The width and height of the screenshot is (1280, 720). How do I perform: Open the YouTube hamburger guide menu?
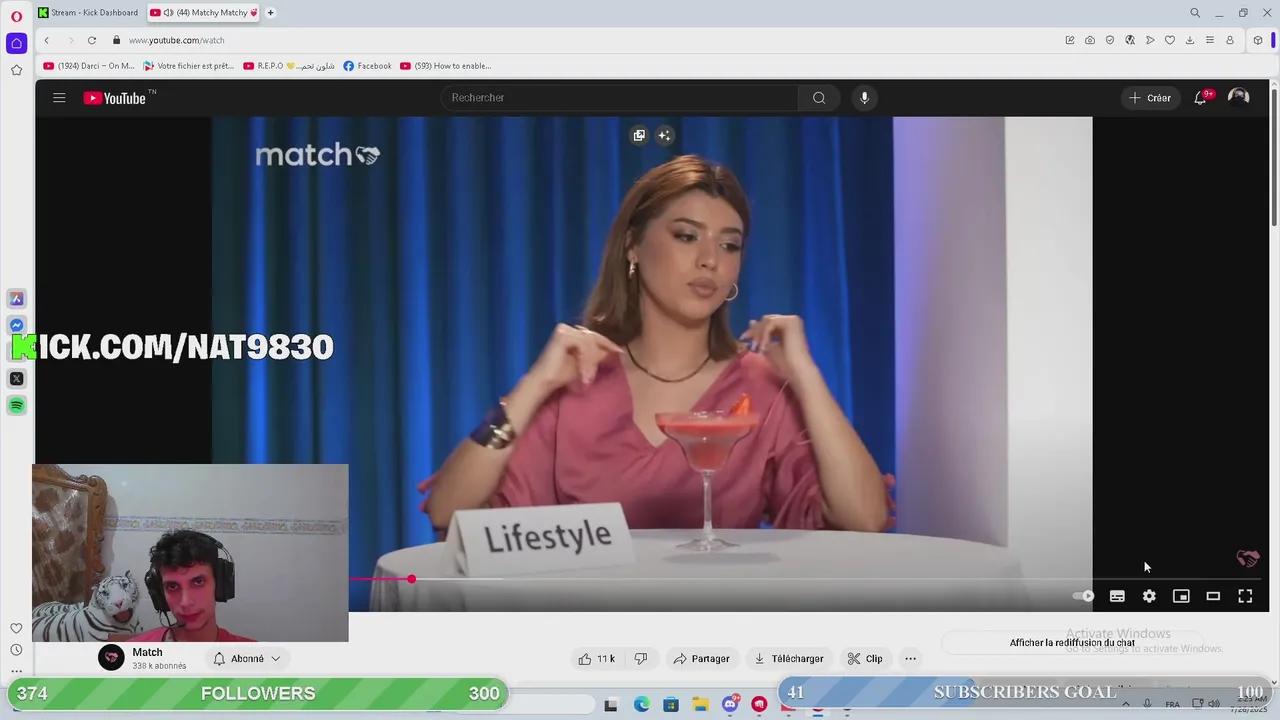pyautogui.click(x=59, y=98)
